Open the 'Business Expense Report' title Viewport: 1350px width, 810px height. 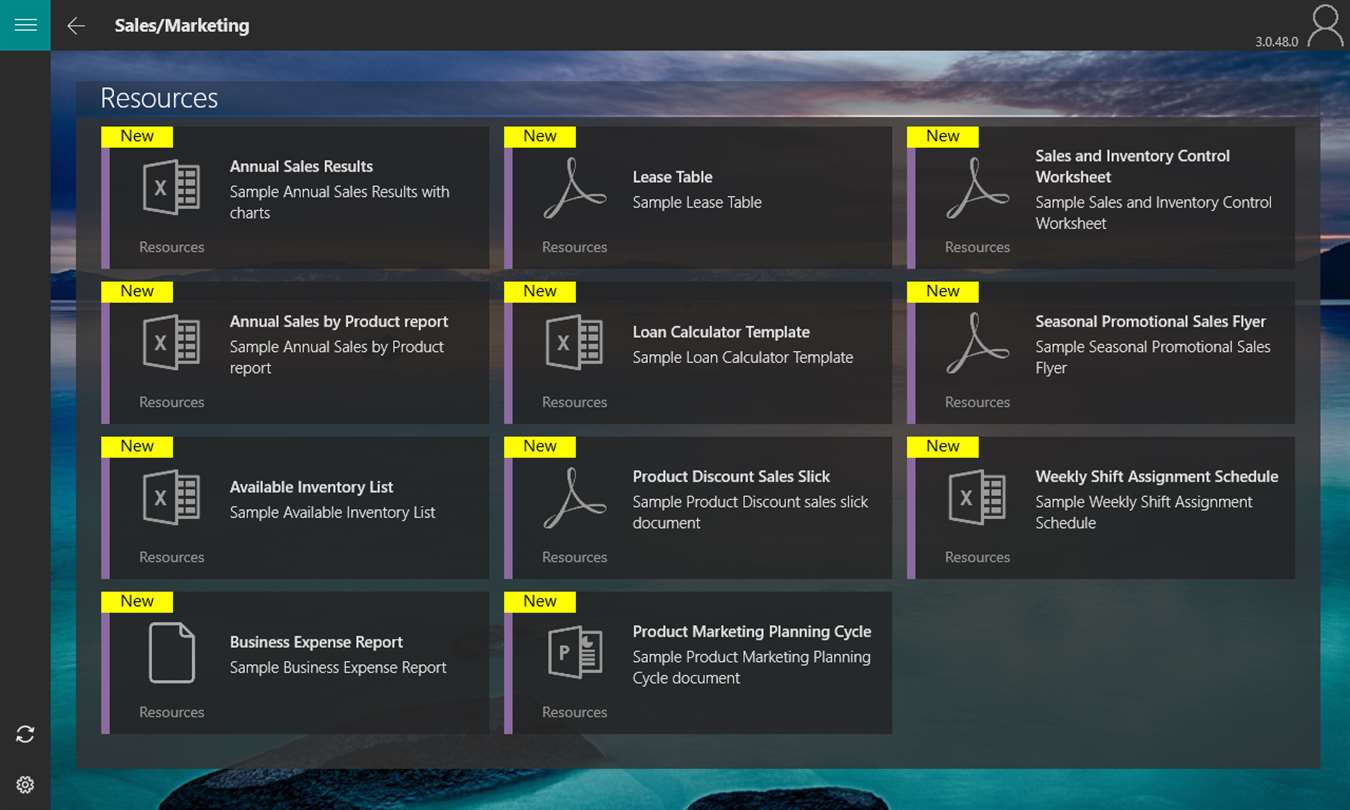click(x=316, y=642)
